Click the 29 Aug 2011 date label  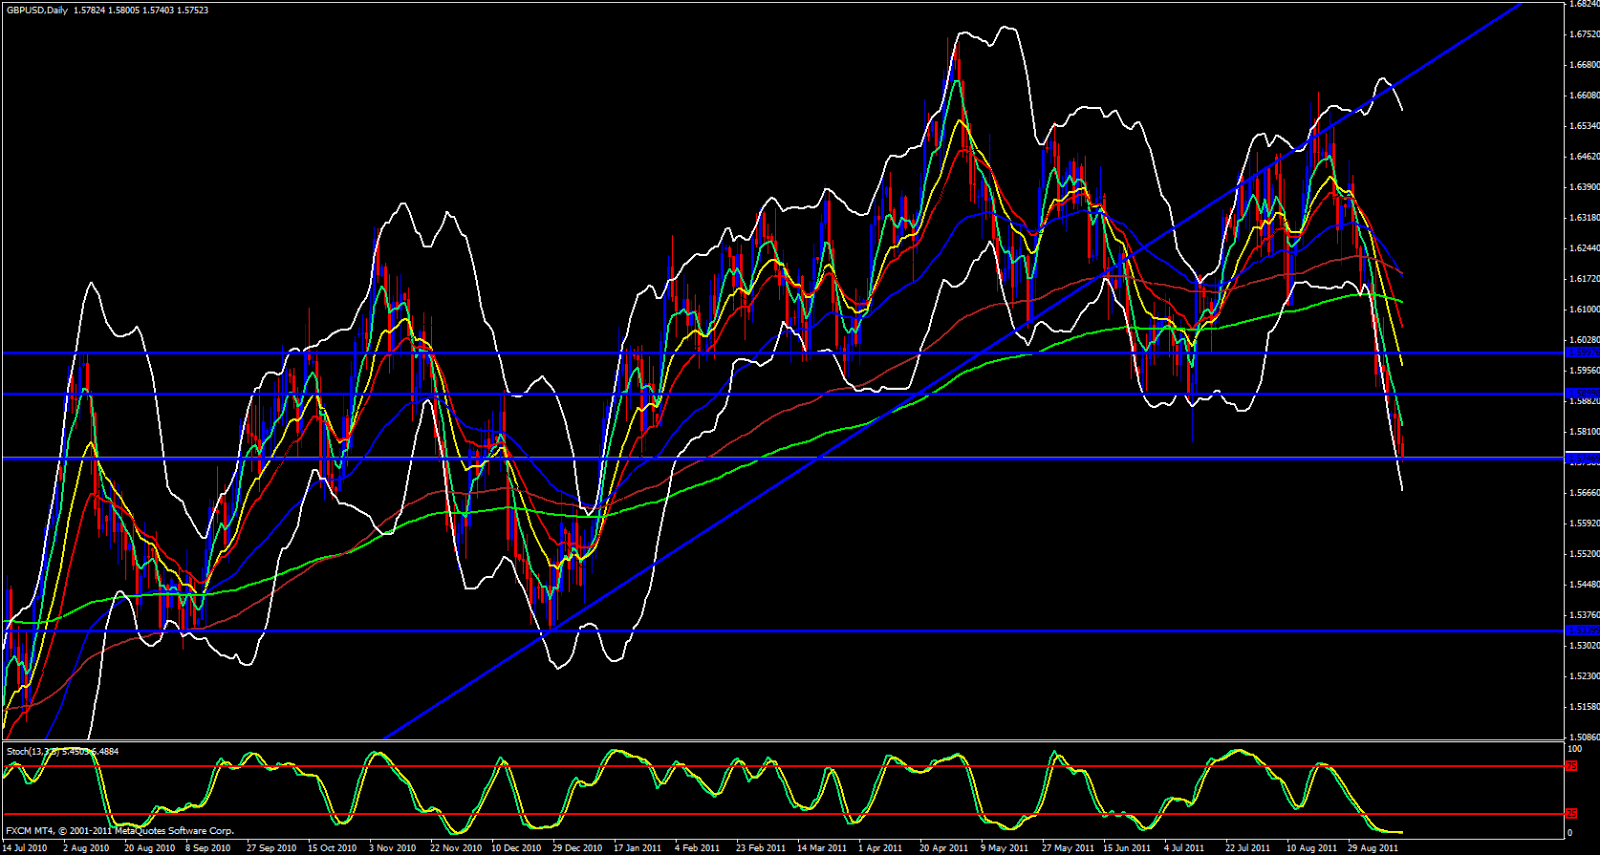tap(1373, 848)
